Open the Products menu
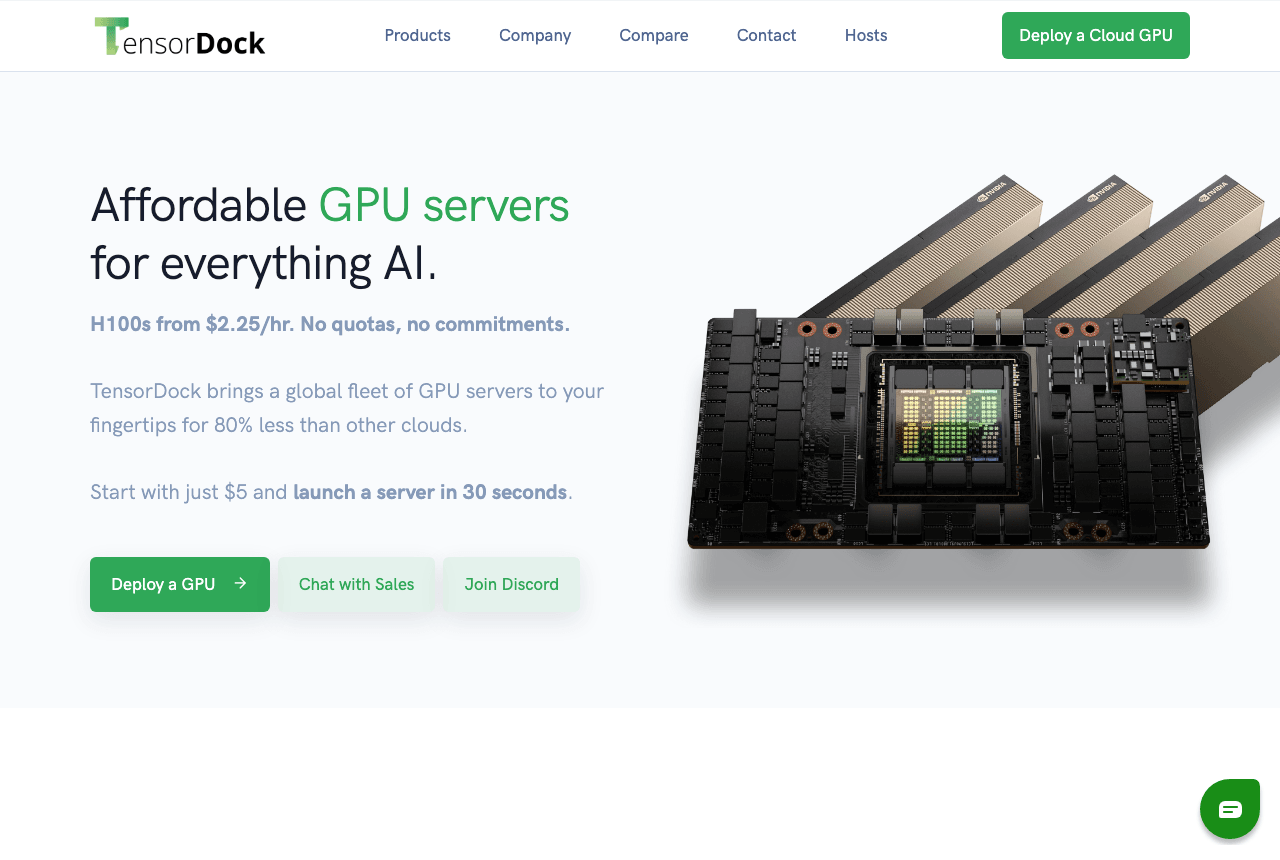The image size is (1280, 860). 417,36
